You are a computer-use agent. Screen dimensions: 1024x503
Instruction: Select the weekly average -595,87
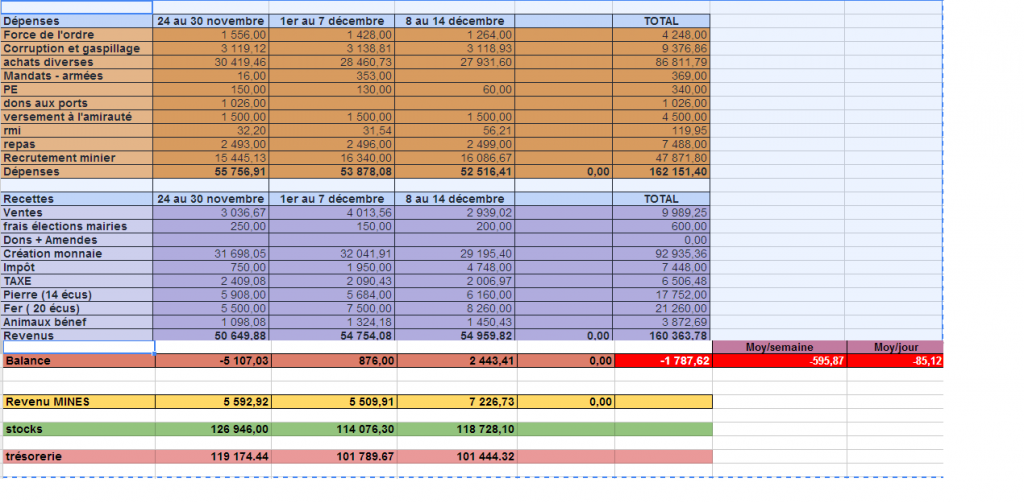pyautogui.click(x=780, y=361)
